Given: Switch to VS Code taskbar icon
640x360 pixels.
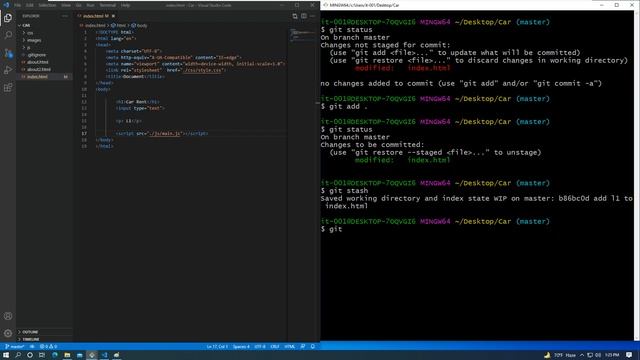Looking at the screenshot, I should [104, 355].
